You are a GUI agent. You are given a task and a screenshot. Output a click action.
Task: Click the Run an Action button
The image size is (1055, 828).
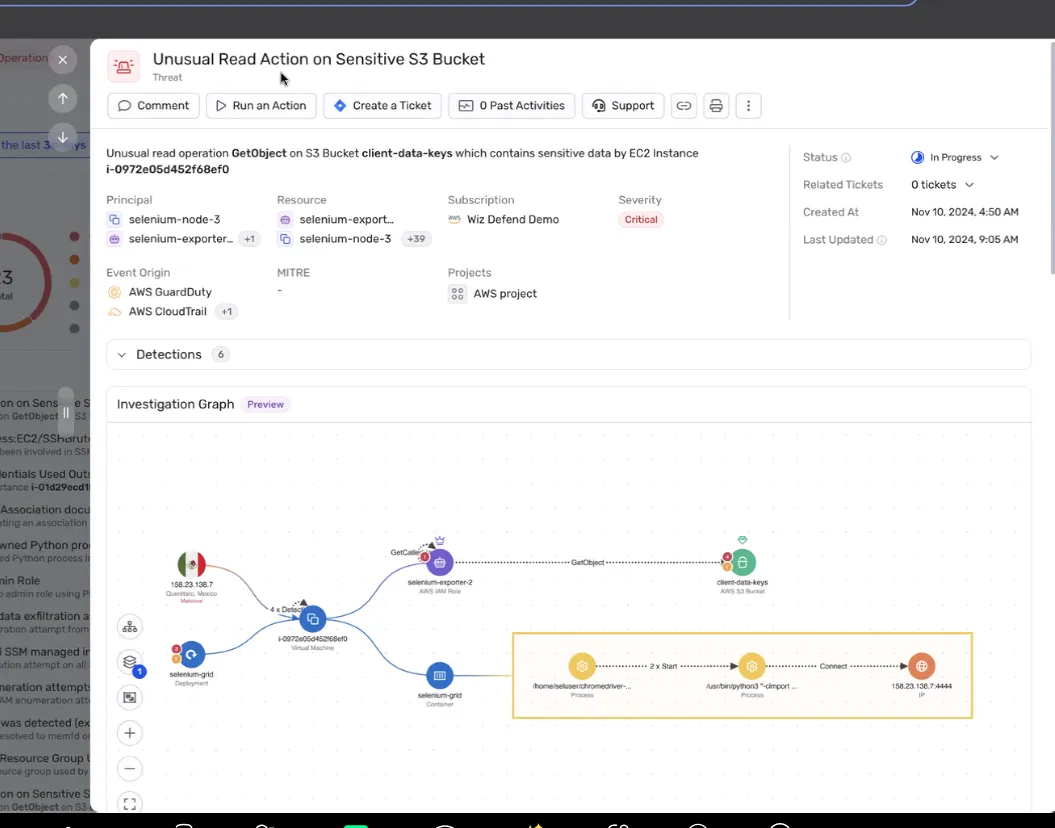[x=261, y=106]
